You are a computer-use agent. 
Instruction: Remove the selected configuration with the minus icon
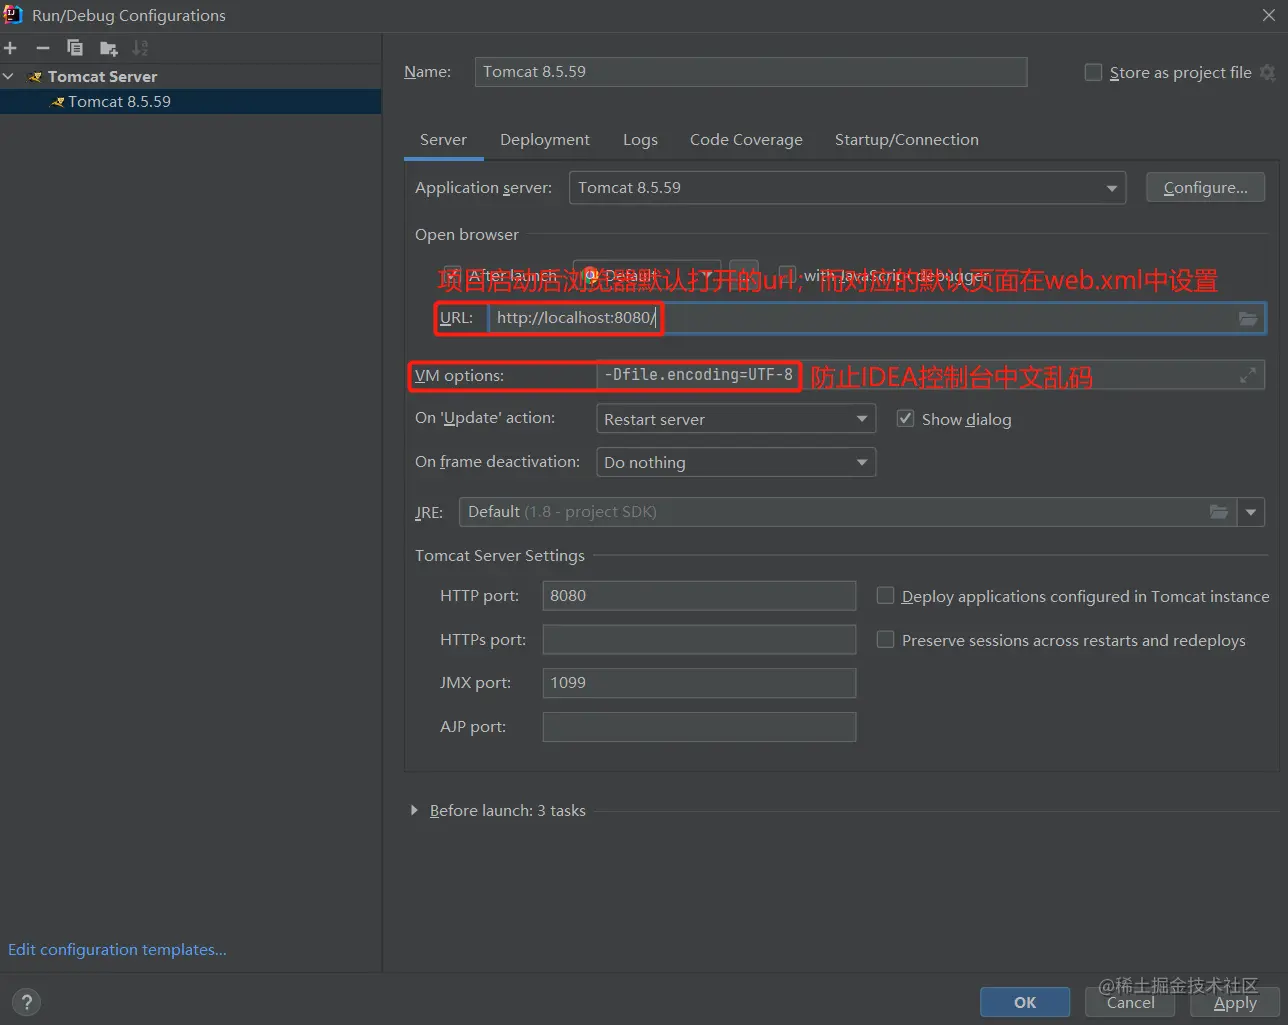tap(43, 48)
